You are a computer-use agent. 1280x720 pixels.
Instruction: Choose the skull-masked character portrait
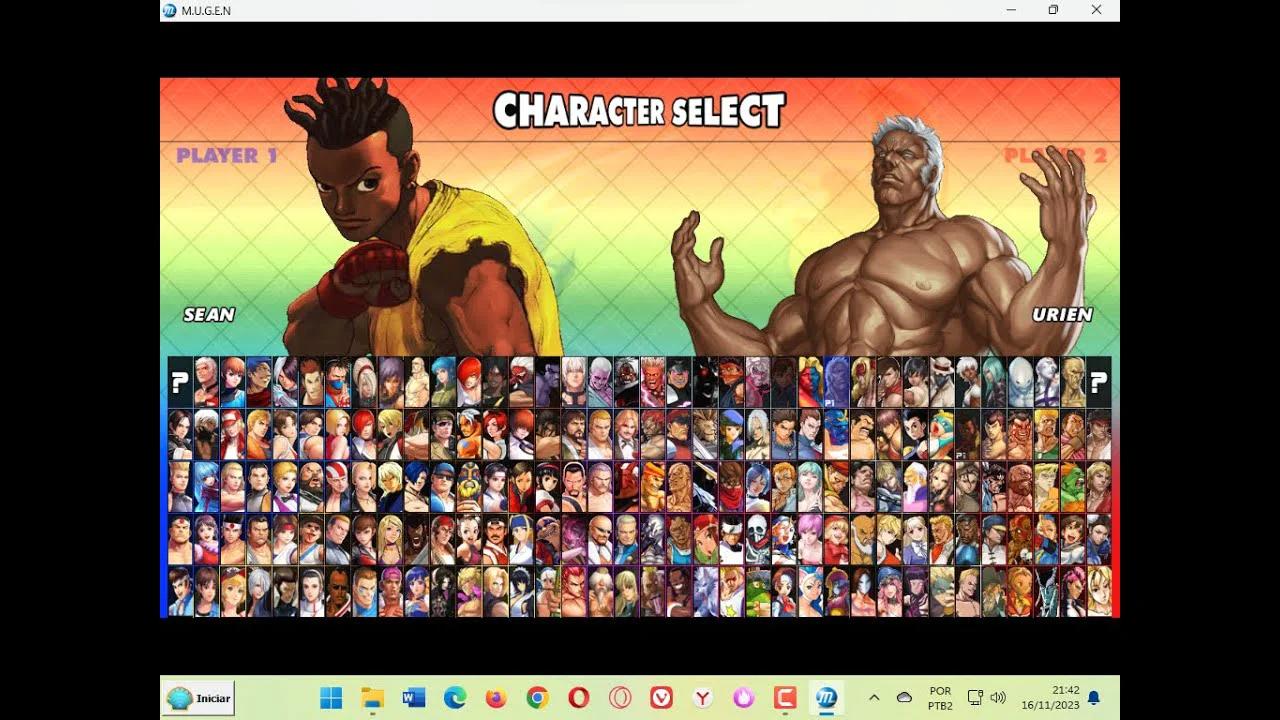758,539
